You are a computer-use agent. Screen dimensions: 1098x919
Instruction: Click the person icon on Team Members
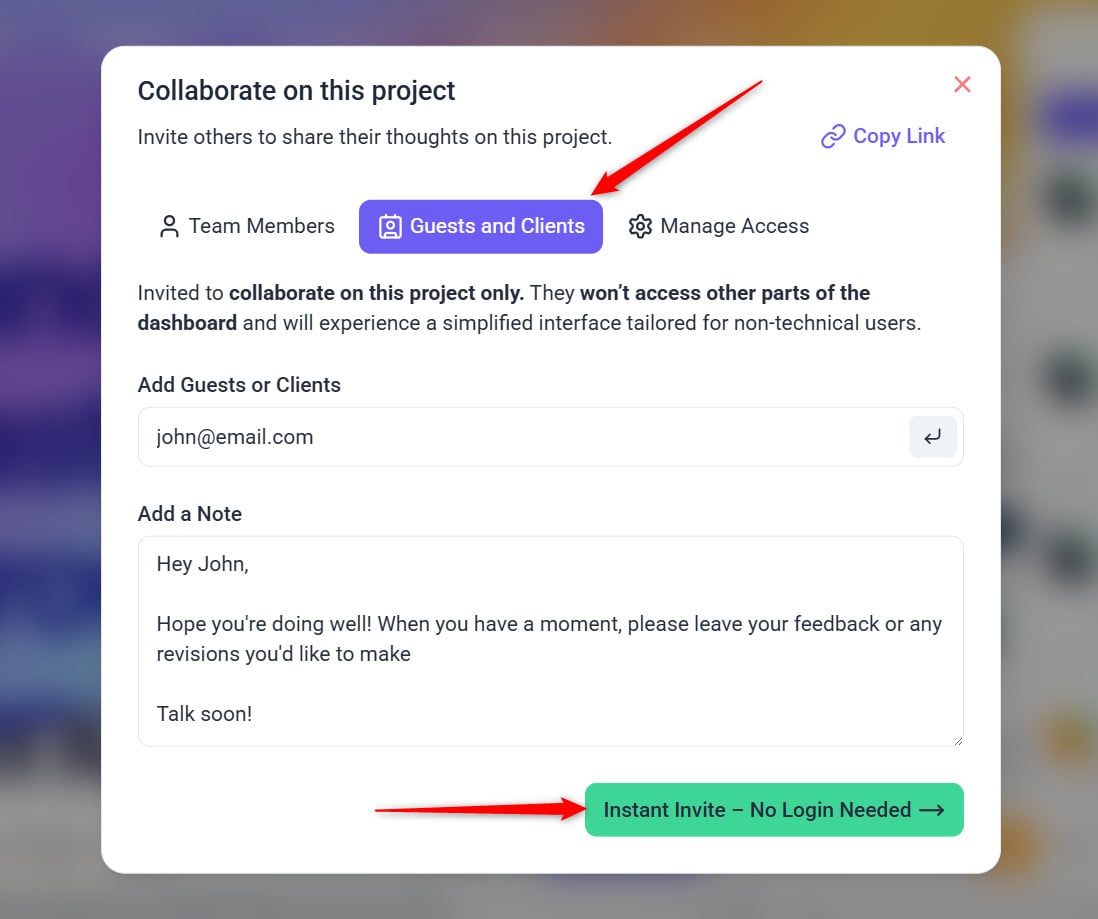169,226
